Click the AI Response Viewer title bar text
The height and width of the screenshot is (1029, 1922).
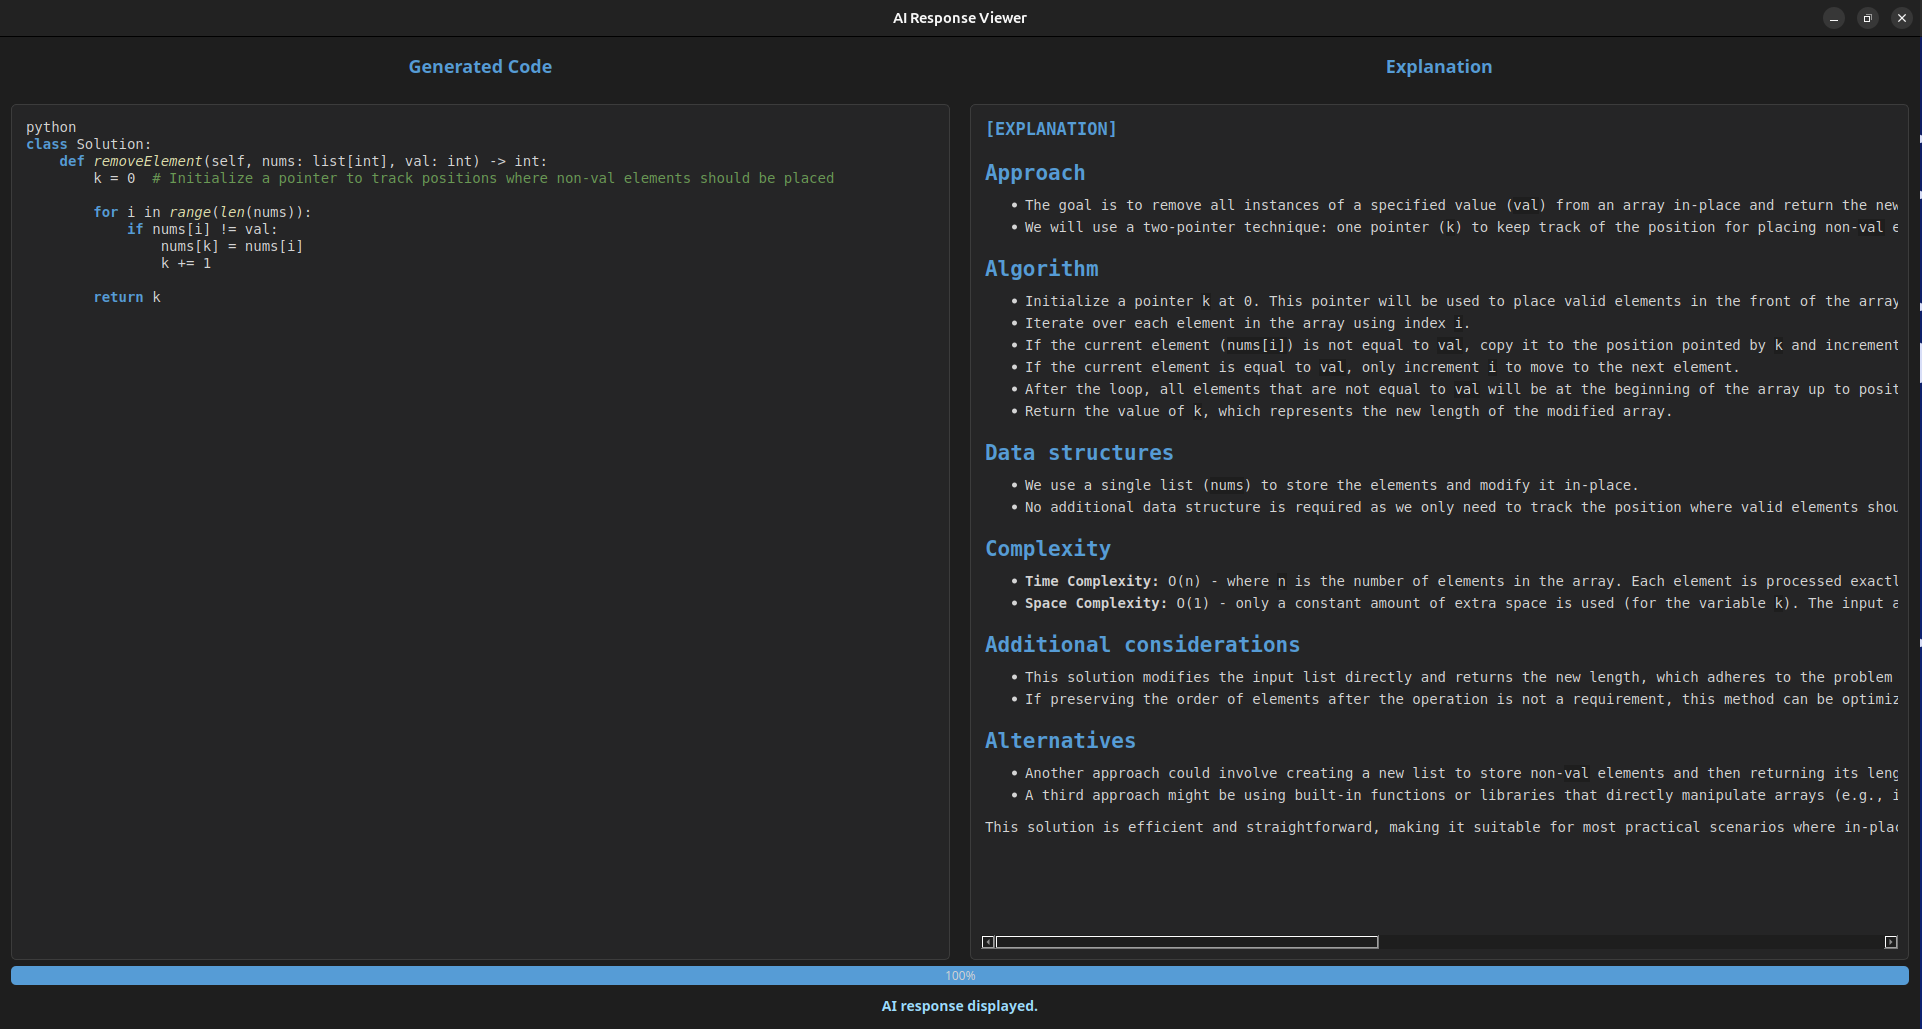959,17
